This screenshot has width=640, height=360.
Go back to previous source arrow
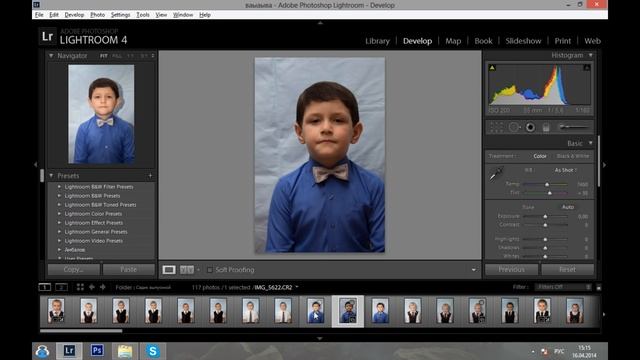(92, 287)
